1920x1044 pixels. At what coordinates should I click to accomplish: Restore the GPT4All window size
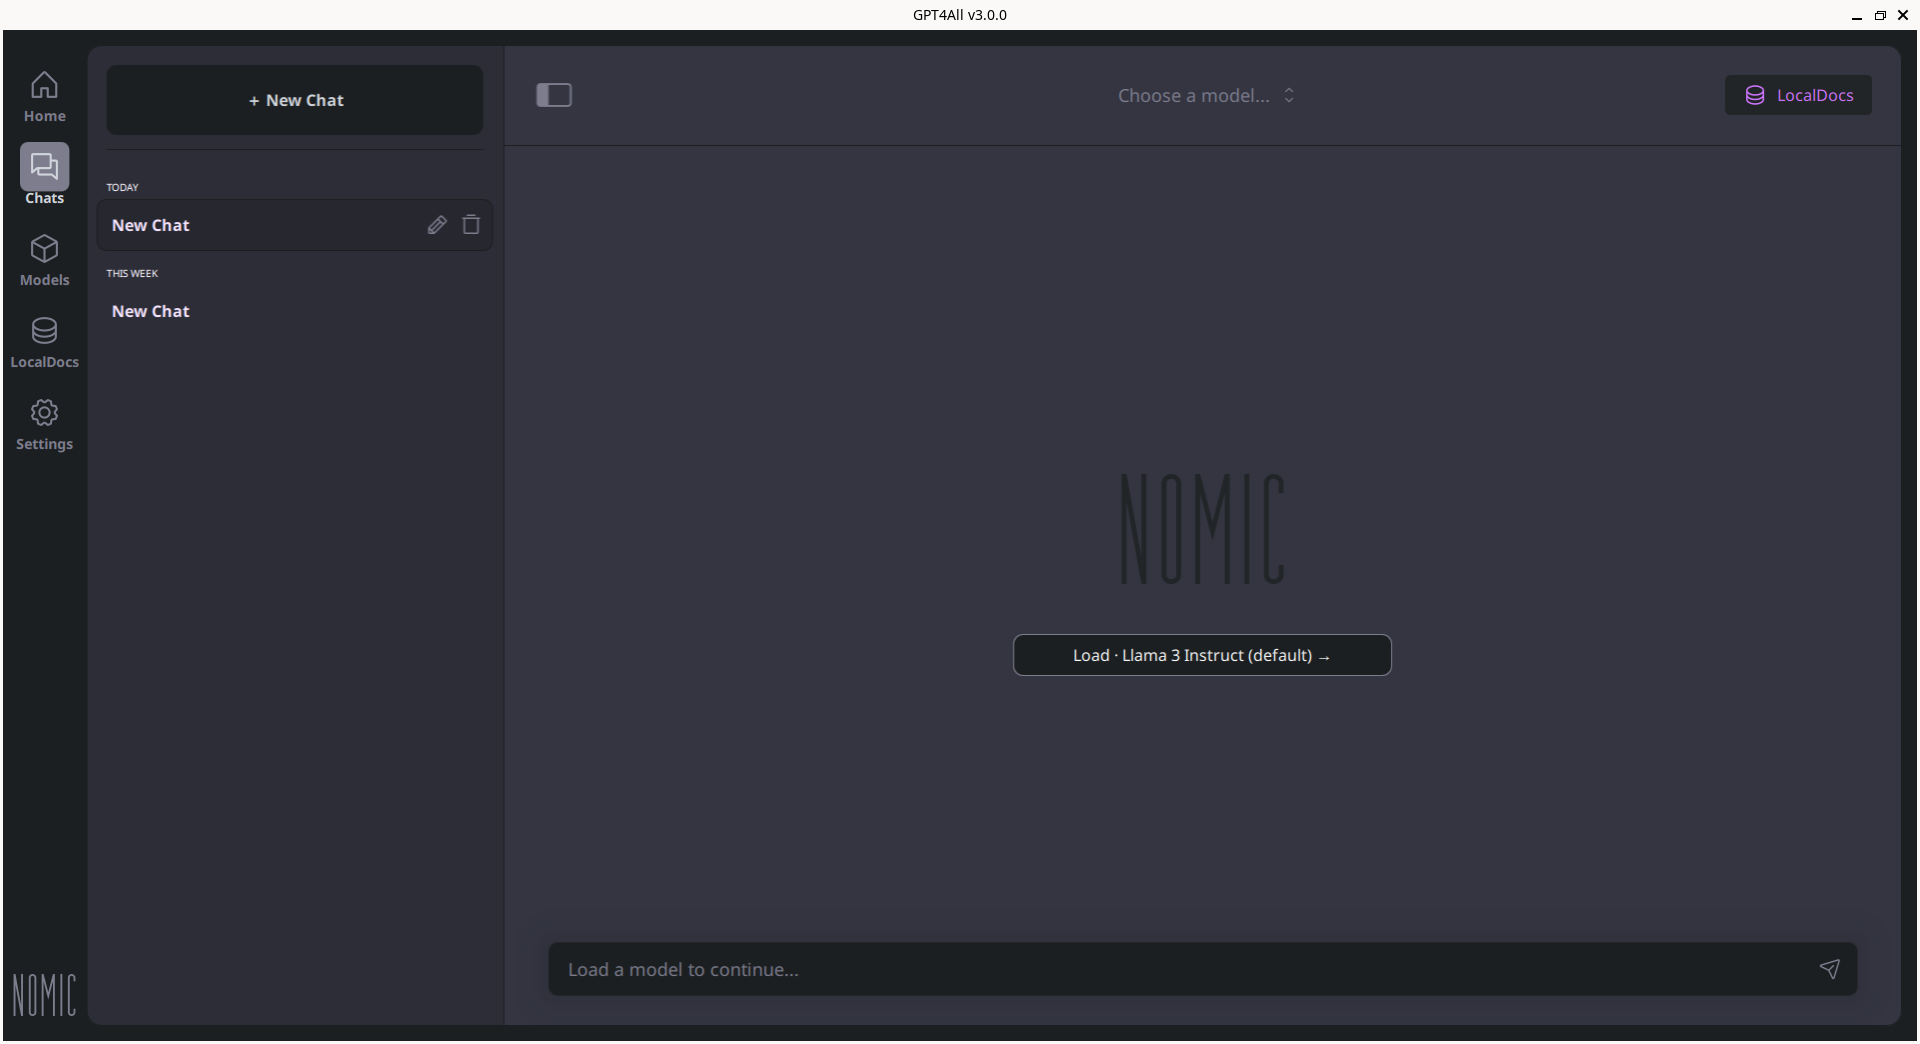[1880, 15]
